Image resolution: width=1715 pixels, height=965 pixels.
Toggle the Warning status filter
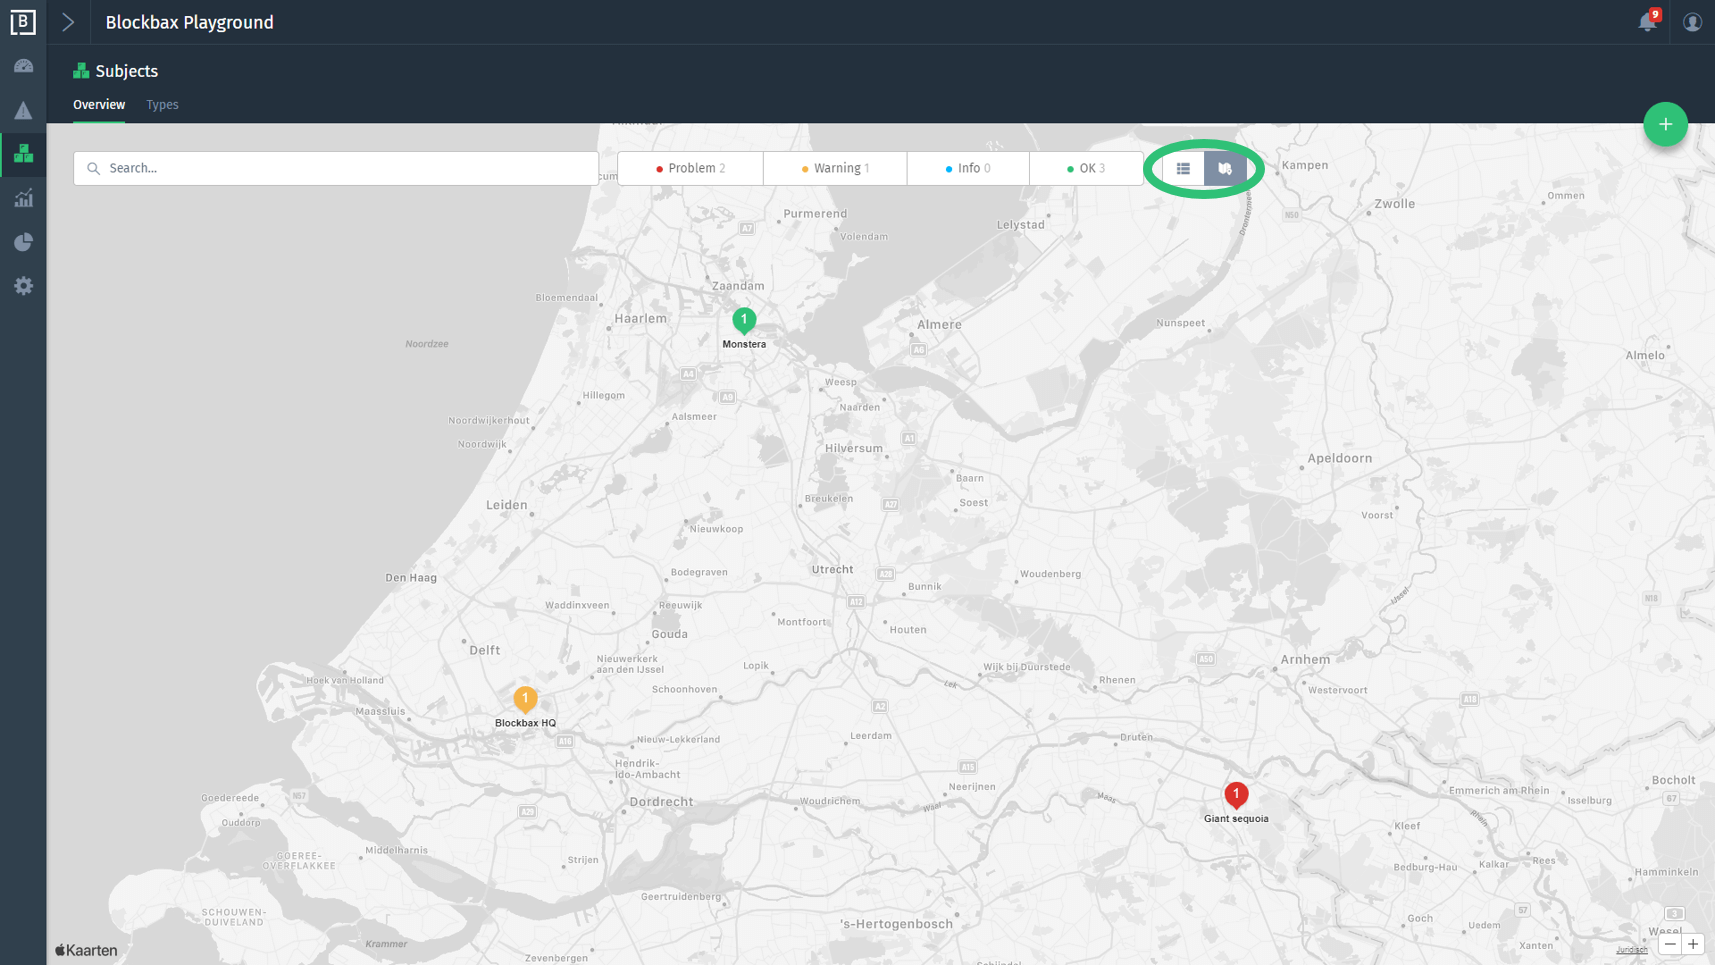tap(835, 168)
